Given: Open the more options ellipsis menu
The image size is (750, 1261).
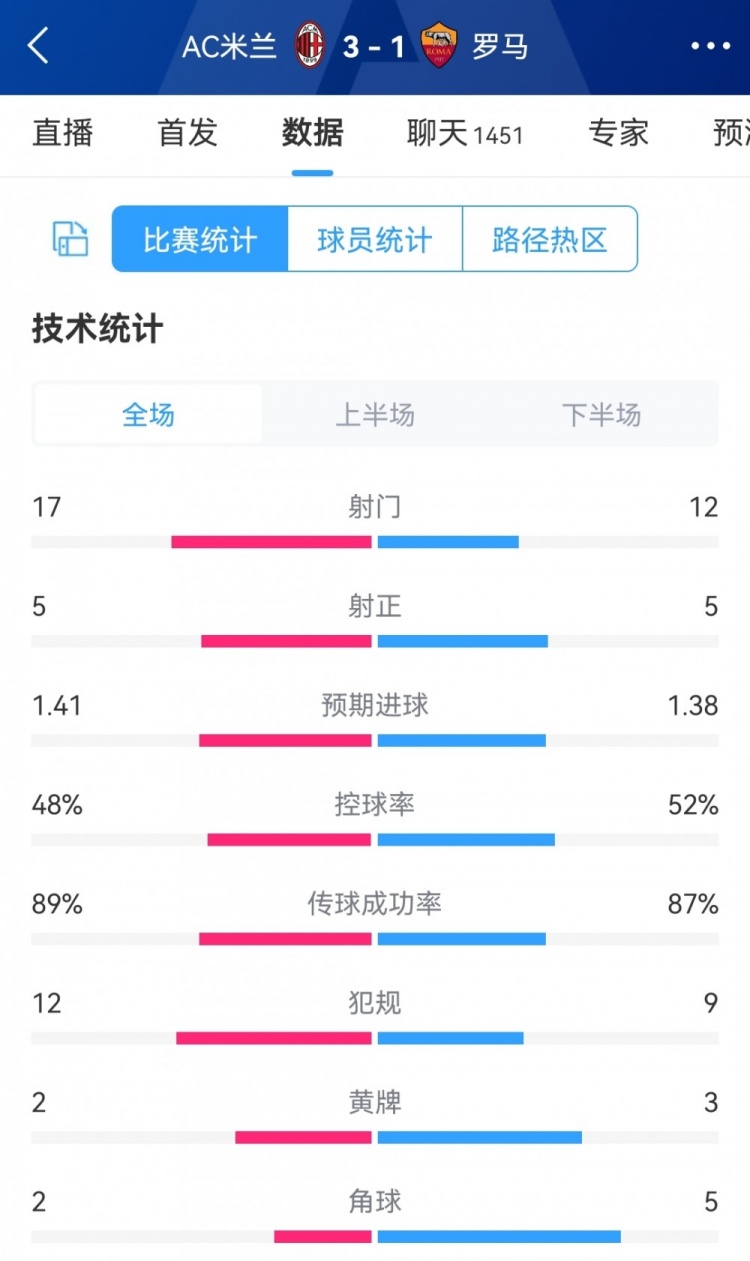Looking at the screenshot, I should [709, 45].
